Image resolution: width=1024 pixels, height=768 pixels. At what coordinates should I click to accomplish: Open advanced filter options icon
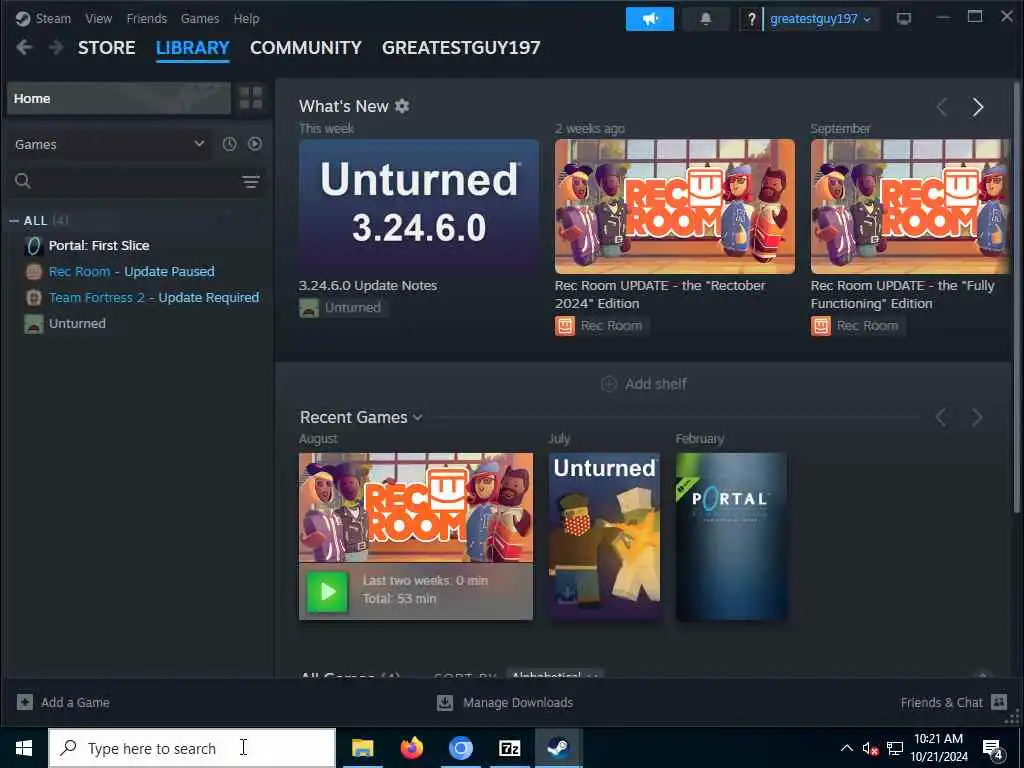tap(251, 182)
